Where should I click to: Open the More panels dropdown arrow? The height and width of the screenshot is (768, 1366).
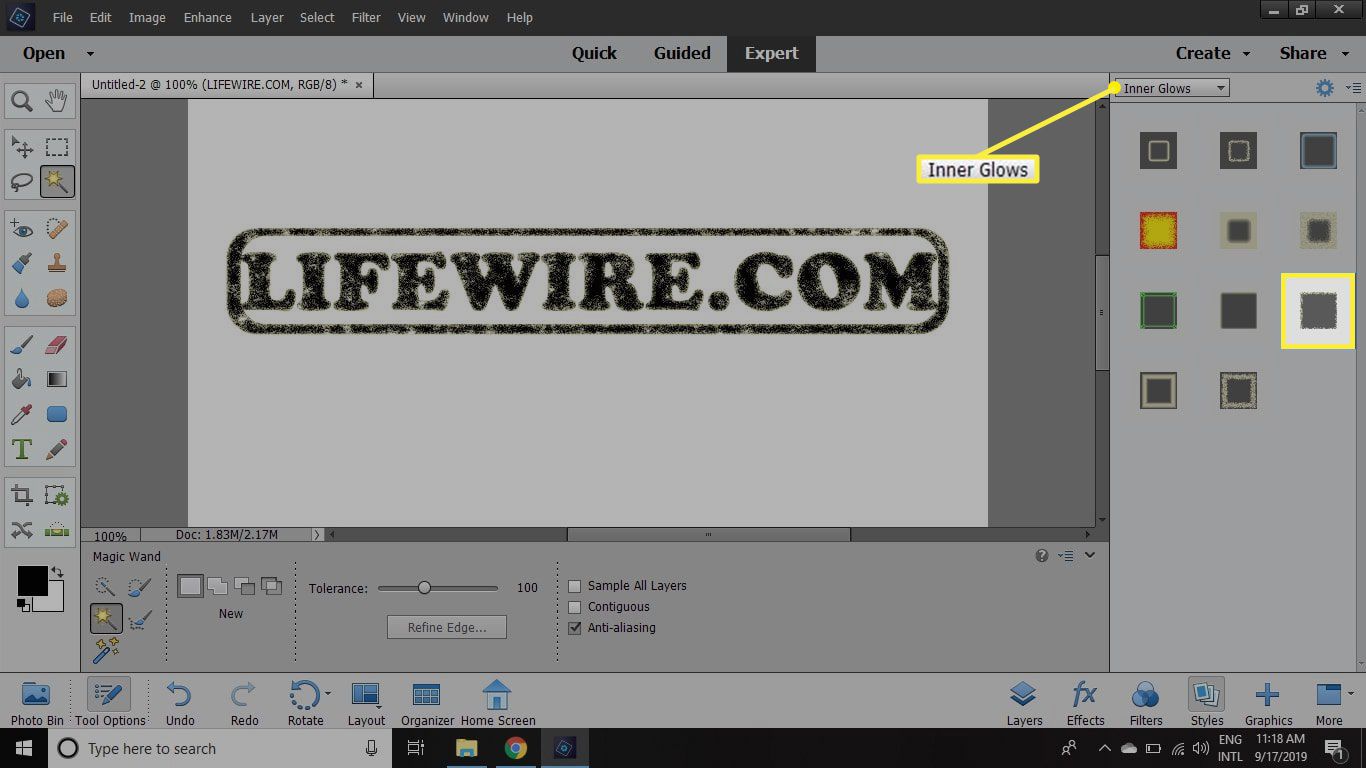coord(1351,693)
